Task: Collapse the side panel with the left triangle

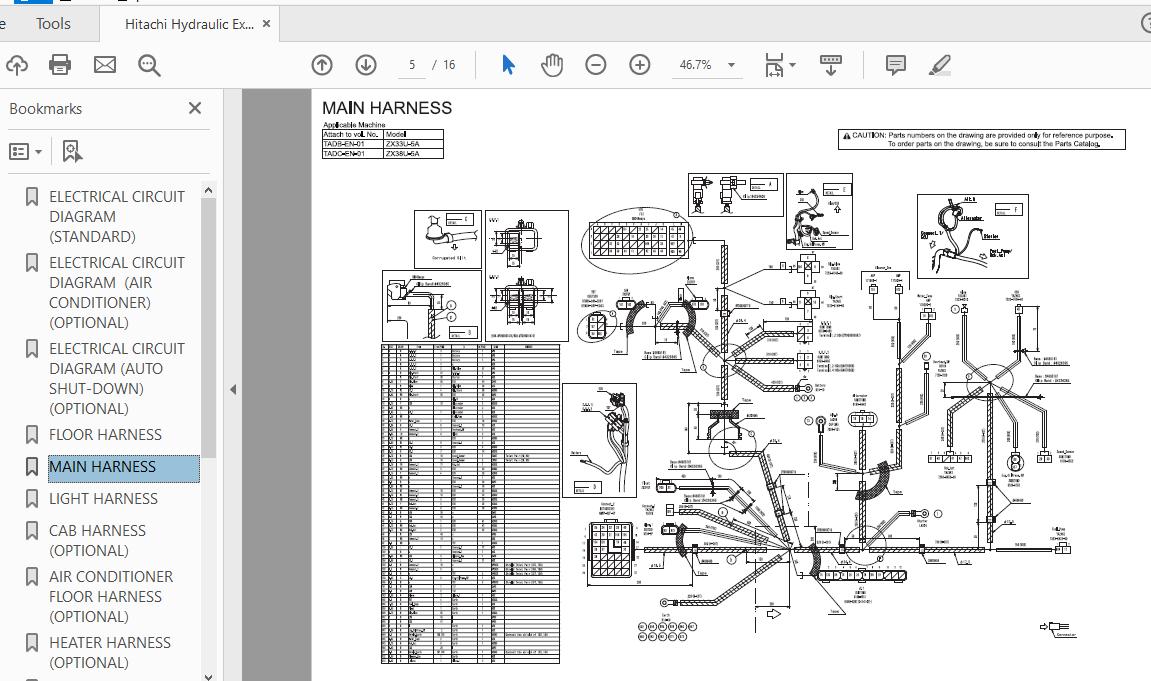Action: pyautogui.click(x=233, y=390)
